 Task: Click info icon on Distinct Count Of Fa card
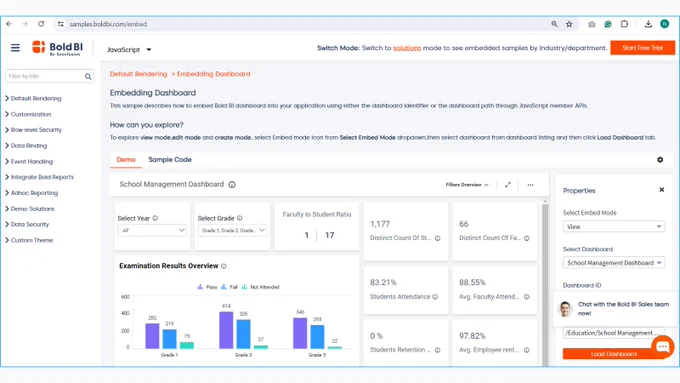click(526, 238)
